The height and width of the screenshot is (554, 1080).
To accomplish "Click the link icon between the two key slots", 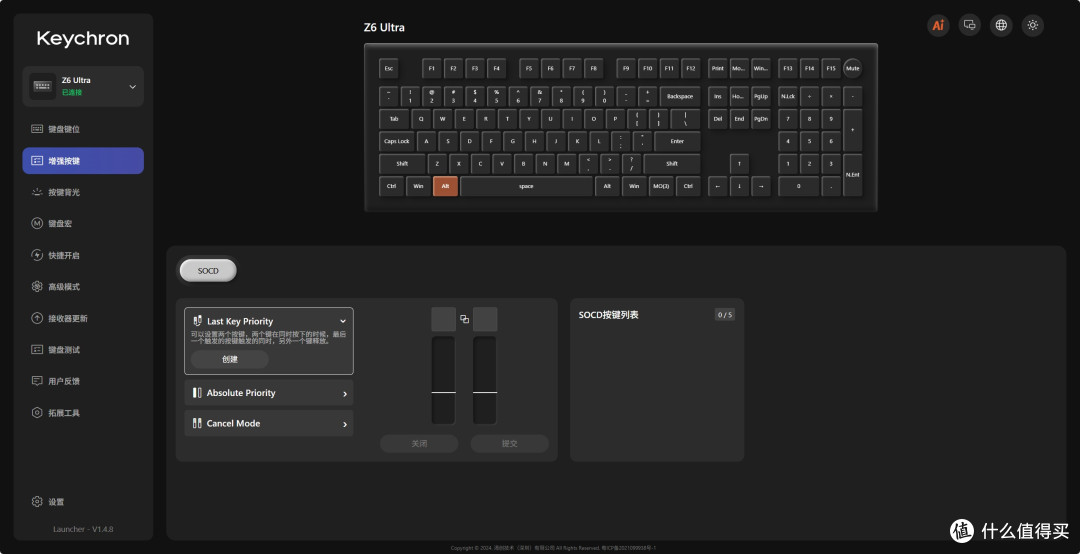I will [464, 319].
